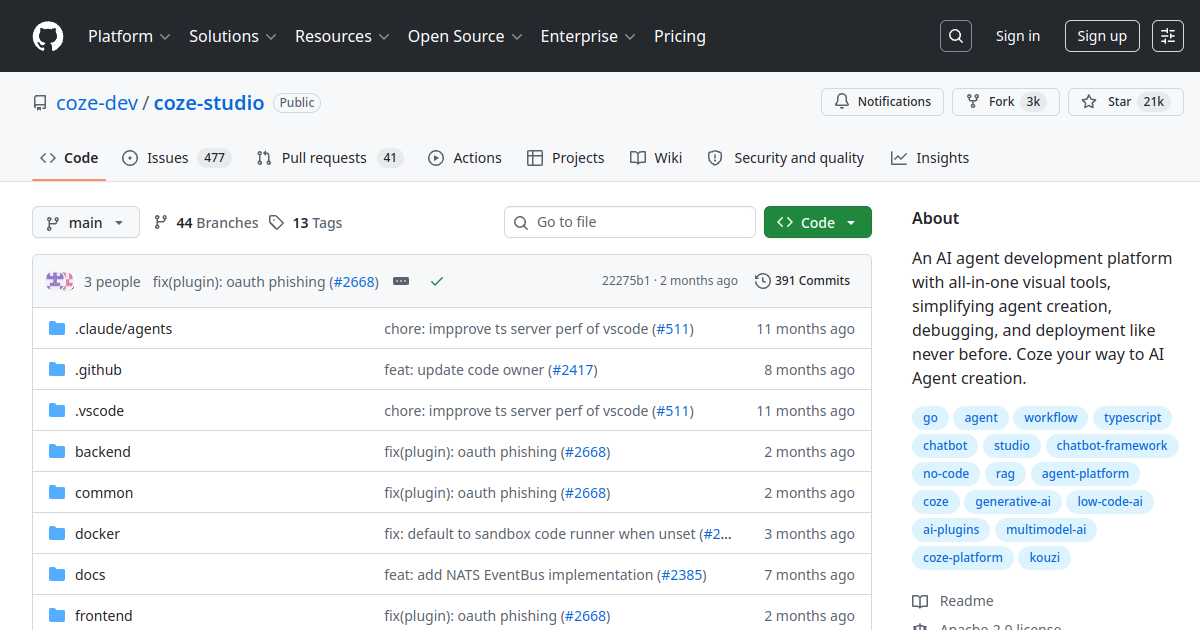The image size is (1200, 630).
Task: Focus the Go to file search field
Action: pyautogui.click(x=630, y=222)
